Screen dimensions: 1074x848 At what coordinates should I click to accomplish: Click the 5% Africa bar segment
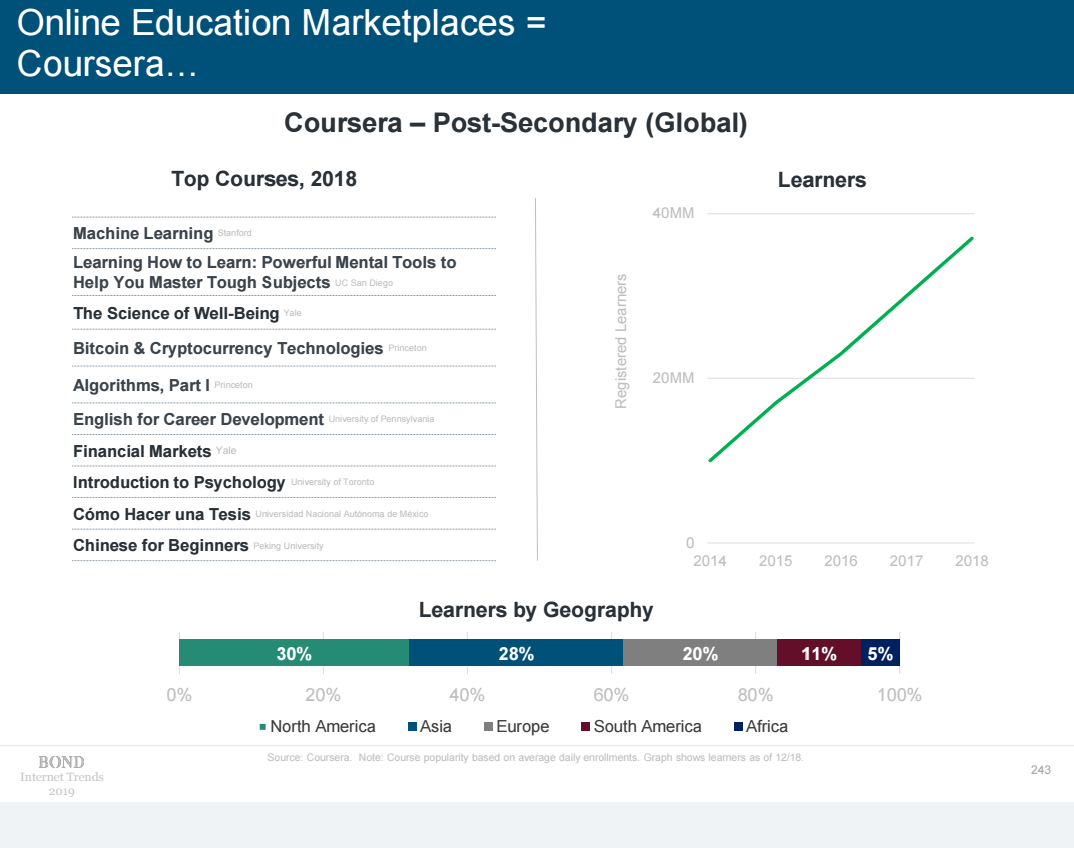[x=880, y=653]
